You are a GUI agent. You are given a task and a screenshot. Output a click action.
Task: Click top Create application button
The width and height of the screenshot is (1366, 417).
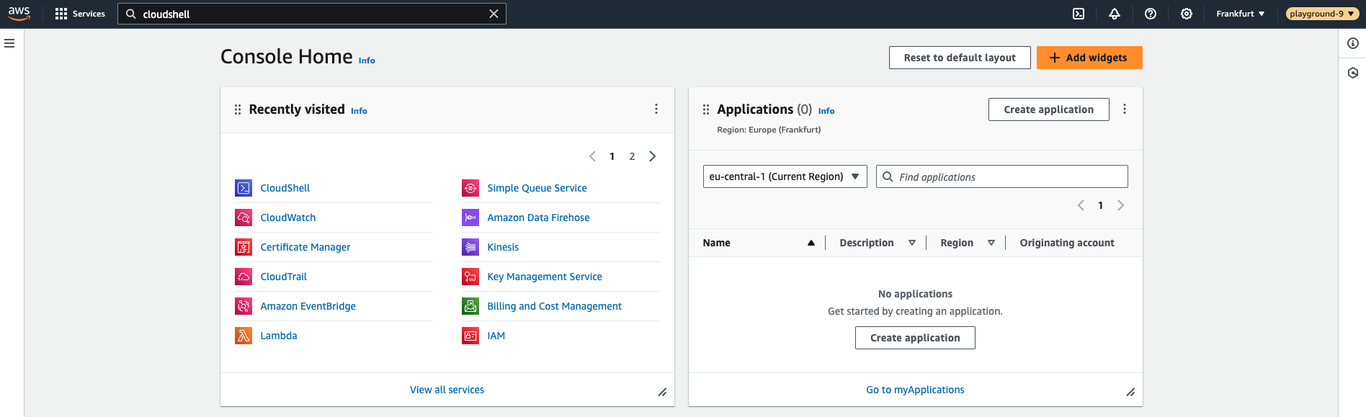1049,109
